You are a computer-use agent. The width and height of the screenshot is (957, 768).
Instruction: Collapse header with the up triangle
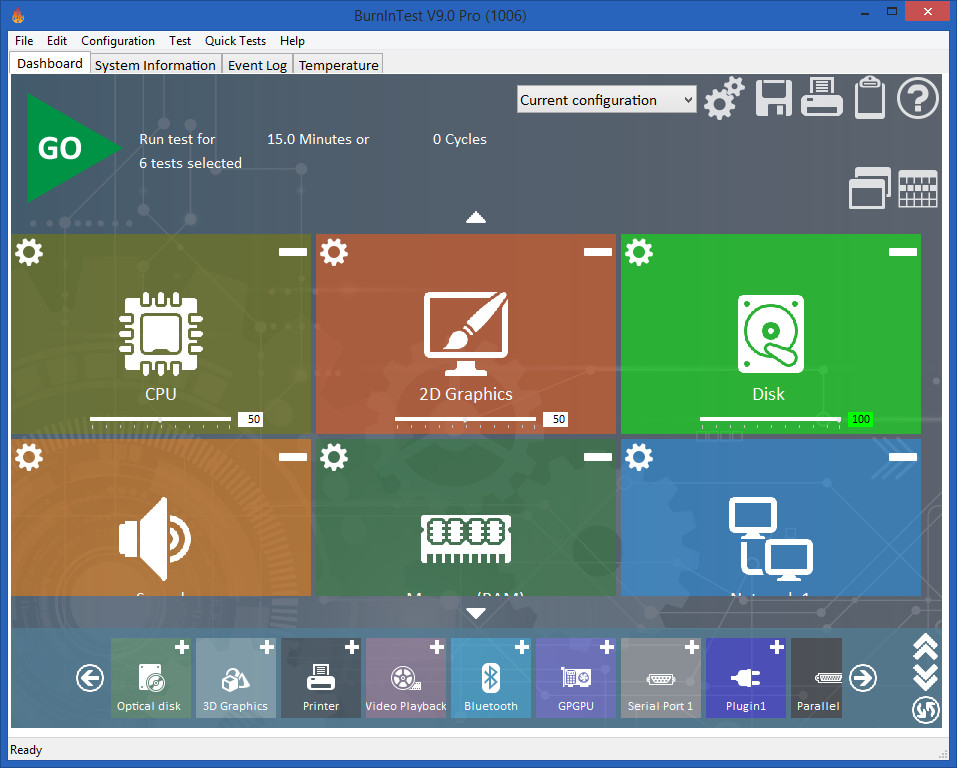[x=476, y=217]
